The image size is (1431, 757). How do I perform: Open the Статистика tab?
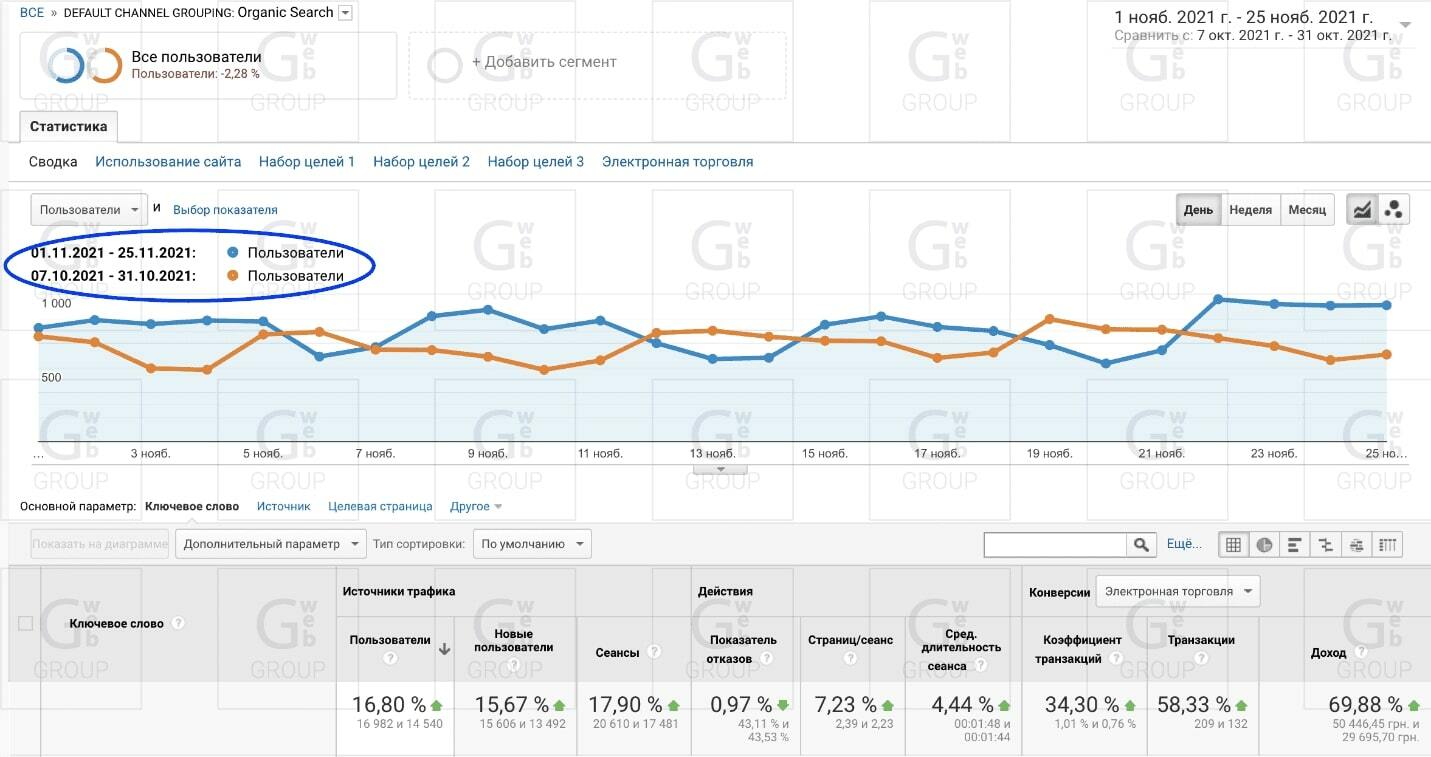click(68, 127)
